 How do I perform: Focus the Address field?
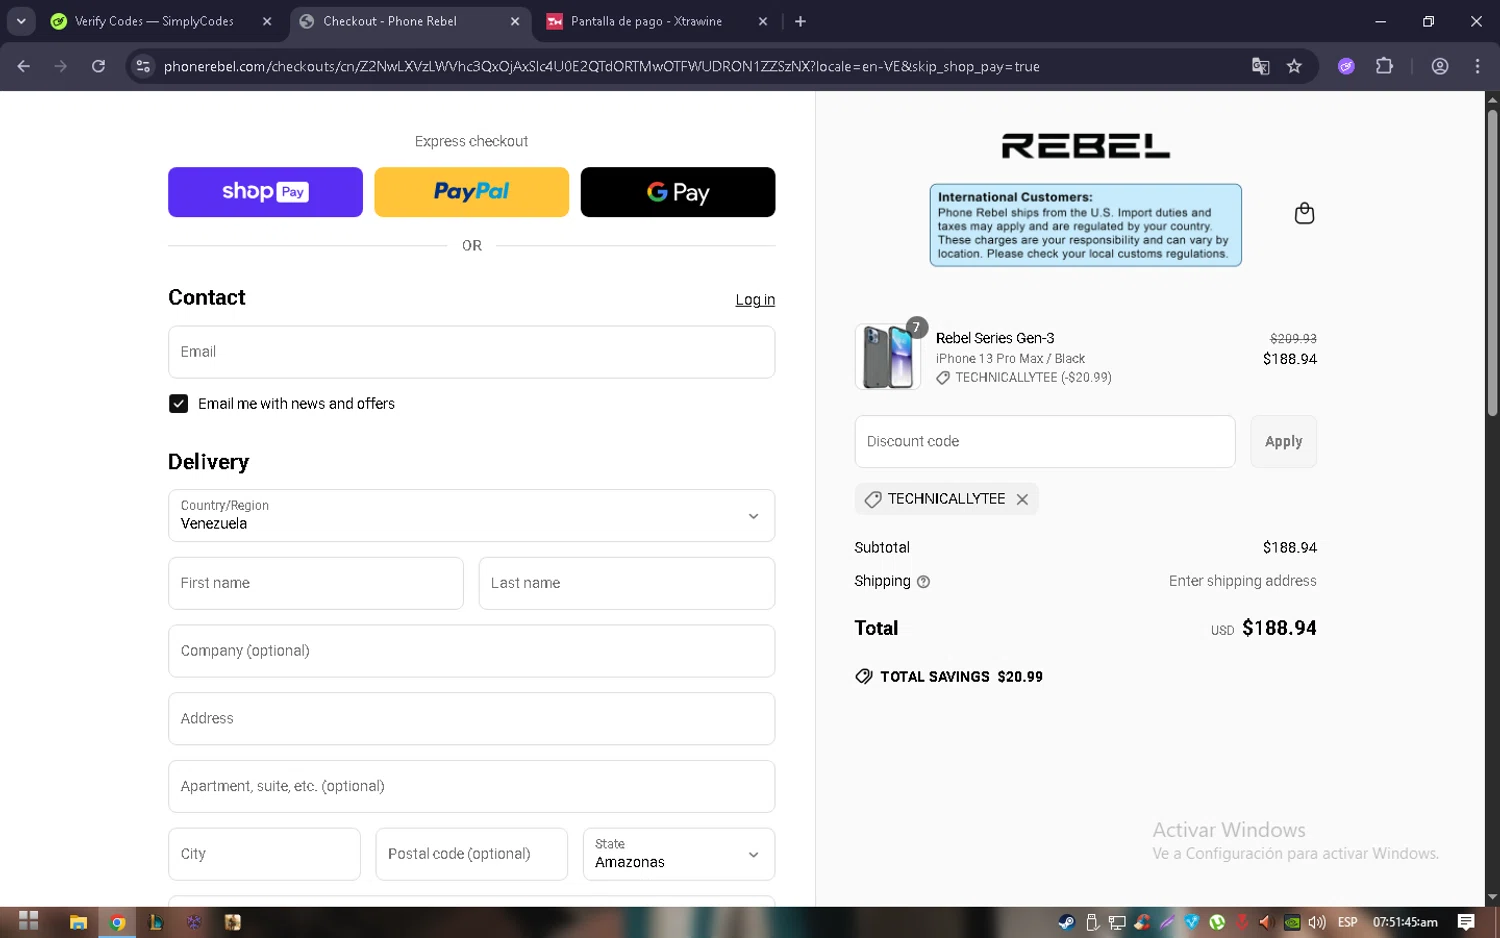471,719
